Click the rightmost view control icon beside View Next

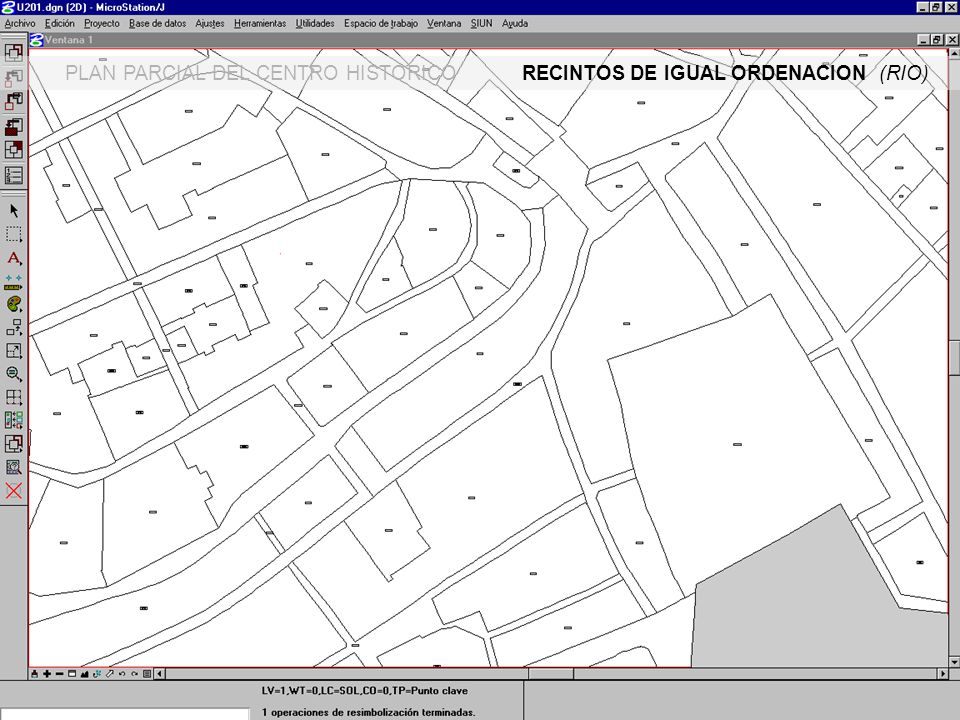point(147,674)
